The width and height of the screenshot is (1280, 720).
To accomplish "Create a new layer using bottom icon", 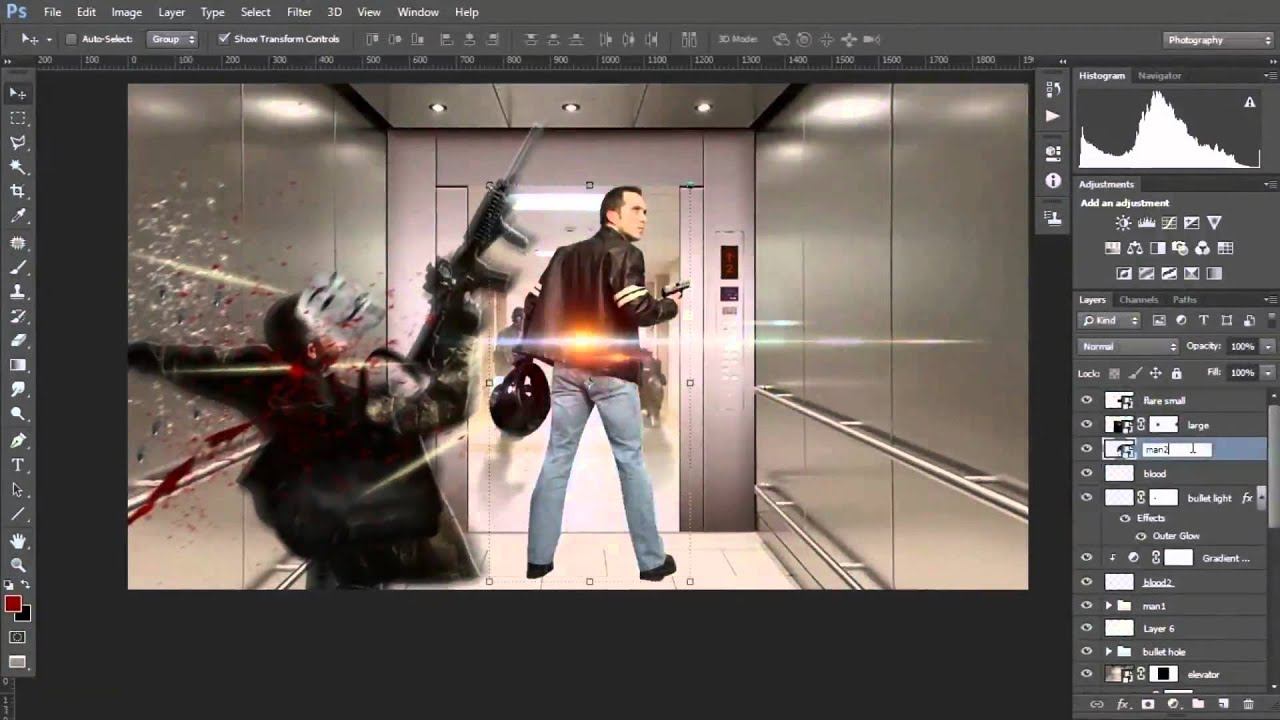I will [x=1223, y=704].
